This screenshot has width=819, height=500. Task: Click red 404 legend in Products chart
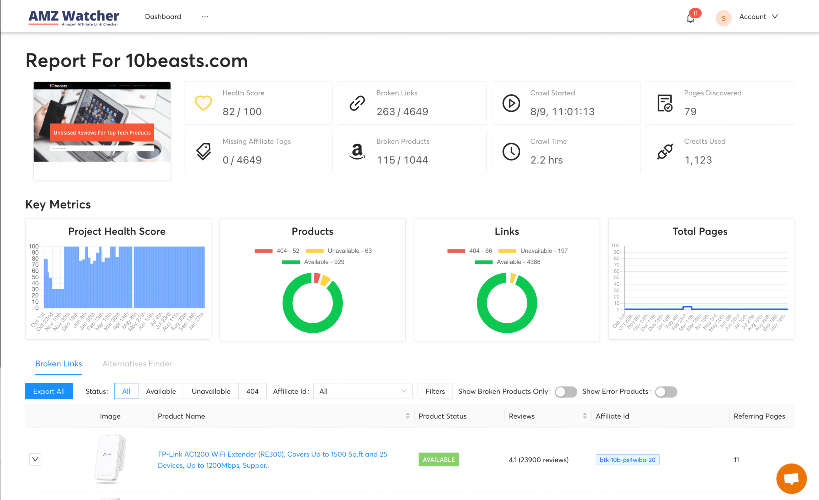point(277,251)
